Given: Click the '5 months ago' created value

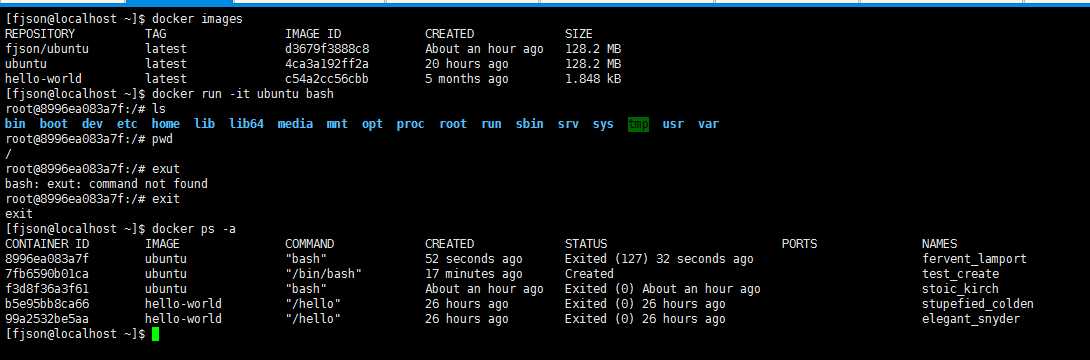Looking at the screenshot, I should (466, 79).
